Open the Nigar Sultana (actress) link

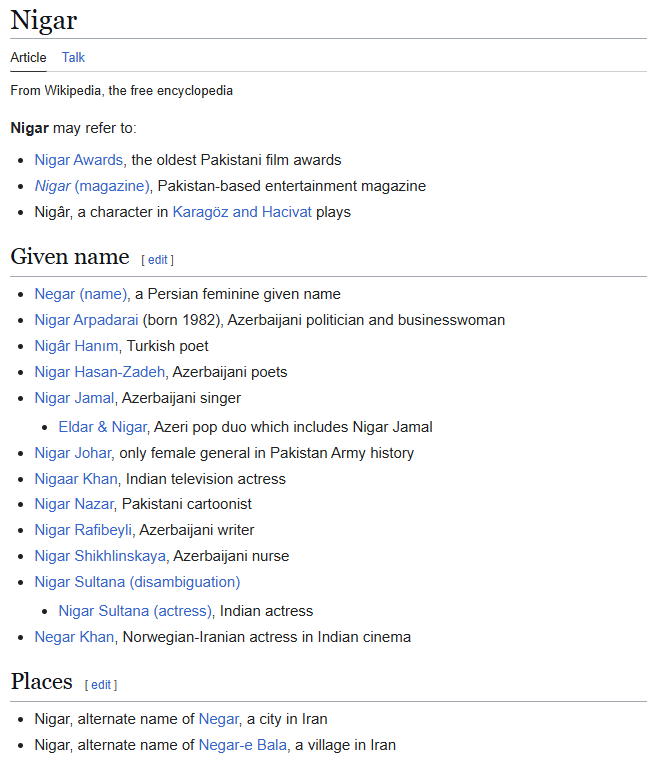coord(135,611)
